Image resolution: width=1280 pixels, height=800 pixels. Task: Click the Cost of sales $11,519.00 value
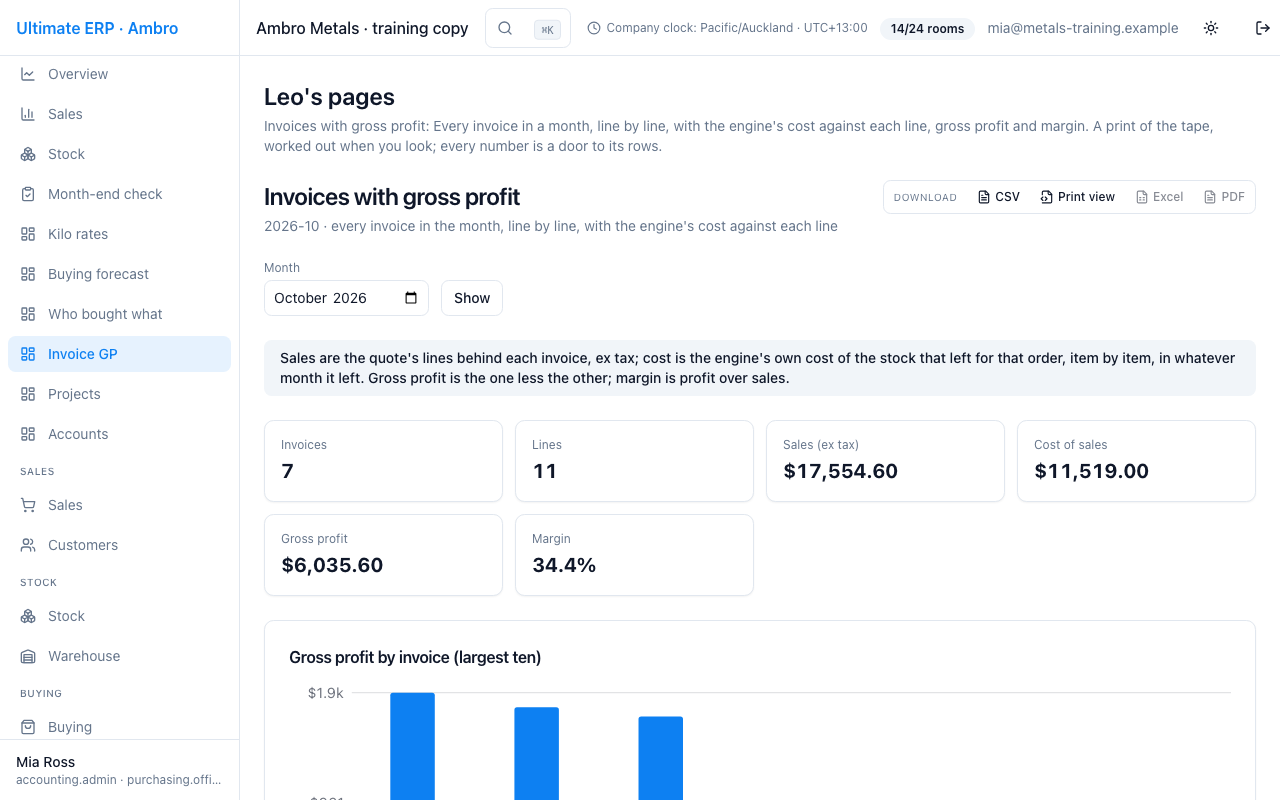[x=1091, y=471]
